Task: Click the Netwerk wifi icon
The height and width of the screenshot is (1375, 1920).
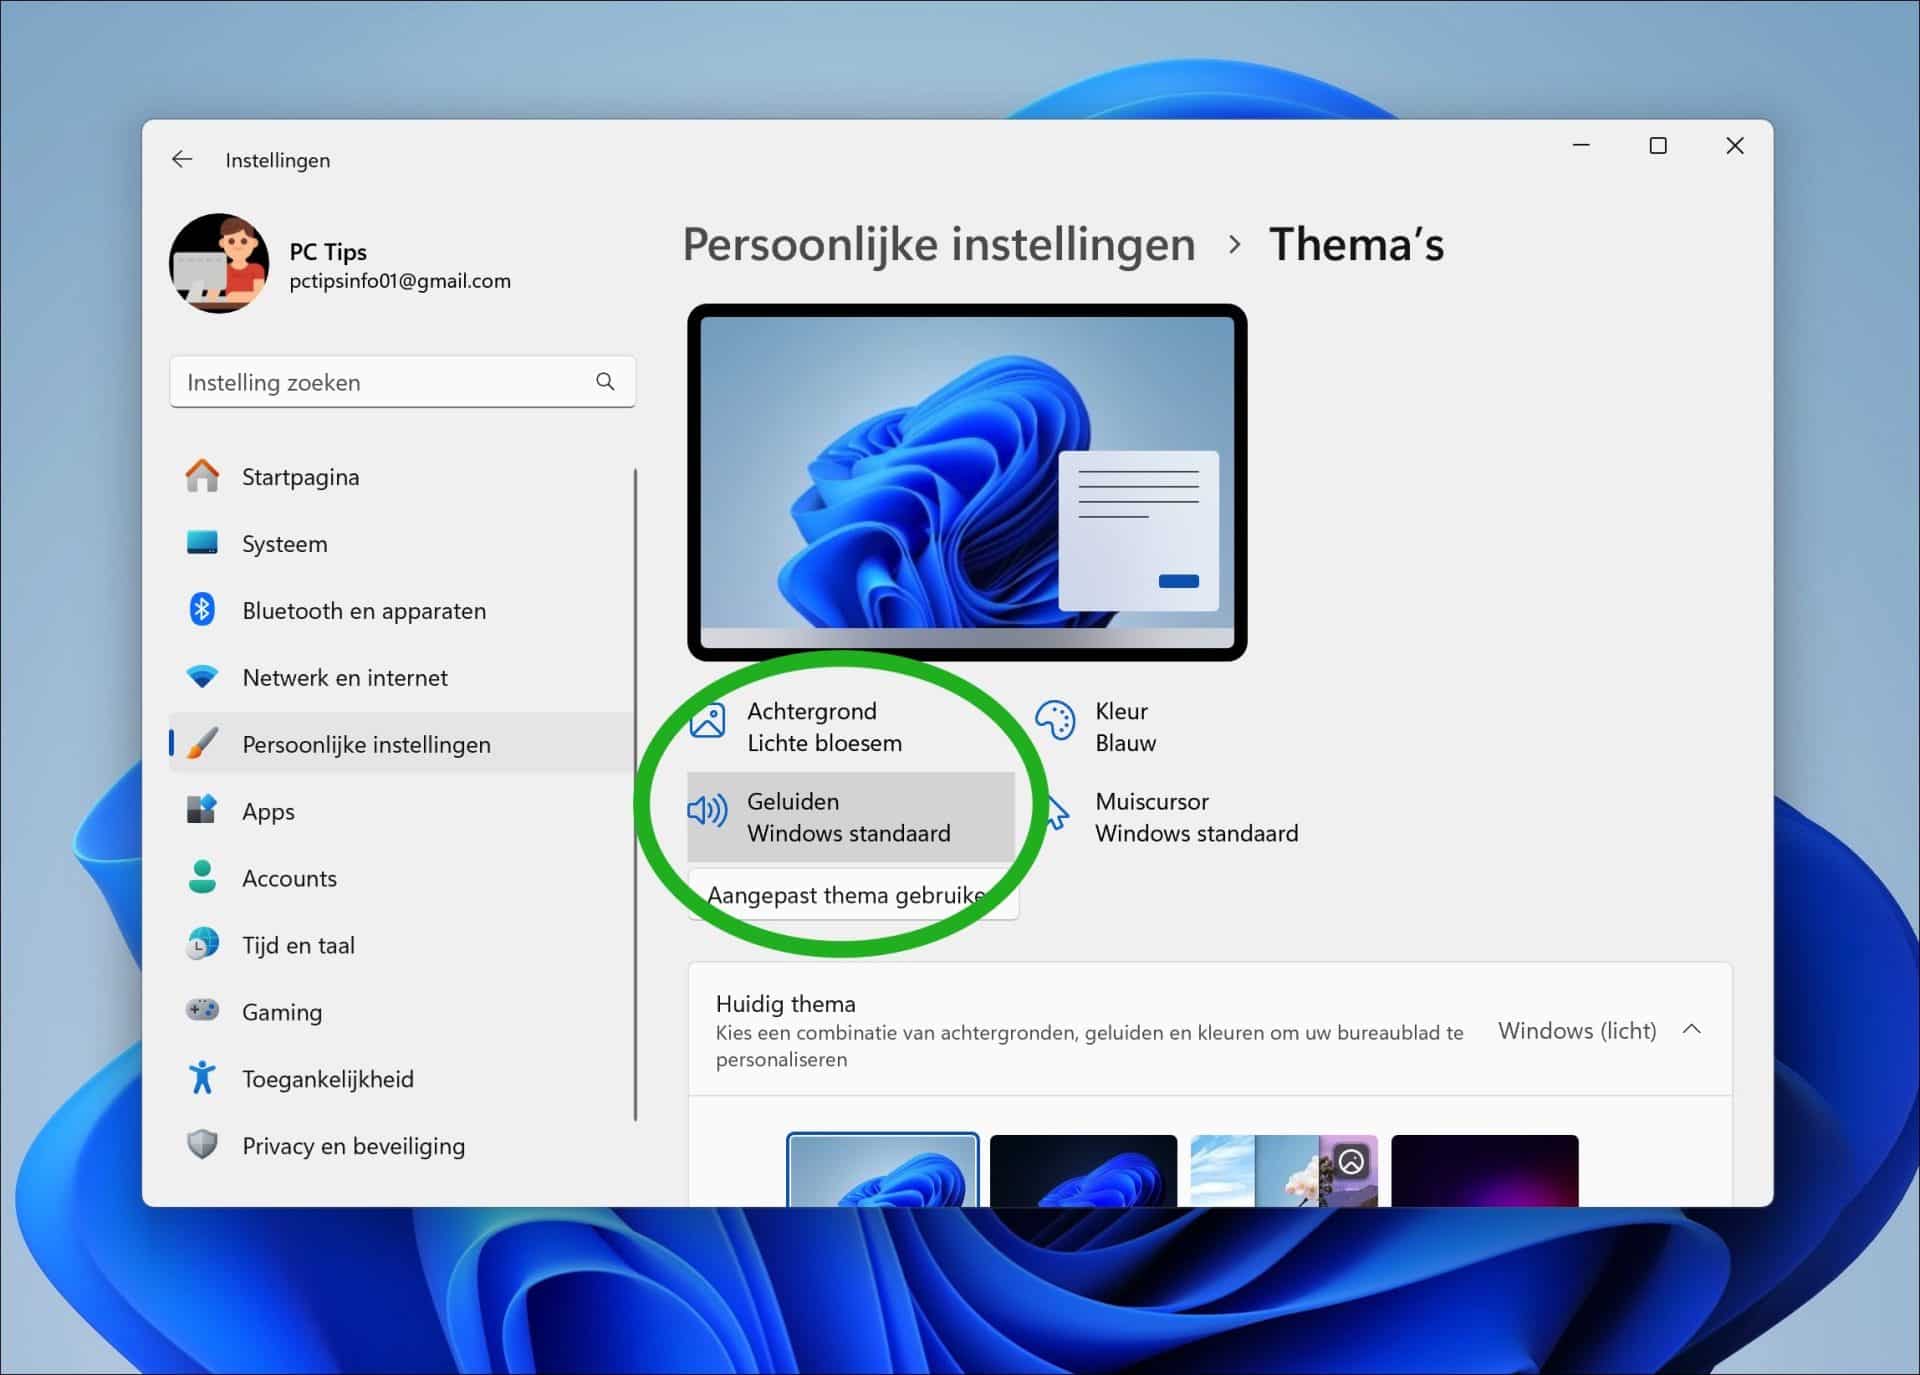Action: [202, 677]
